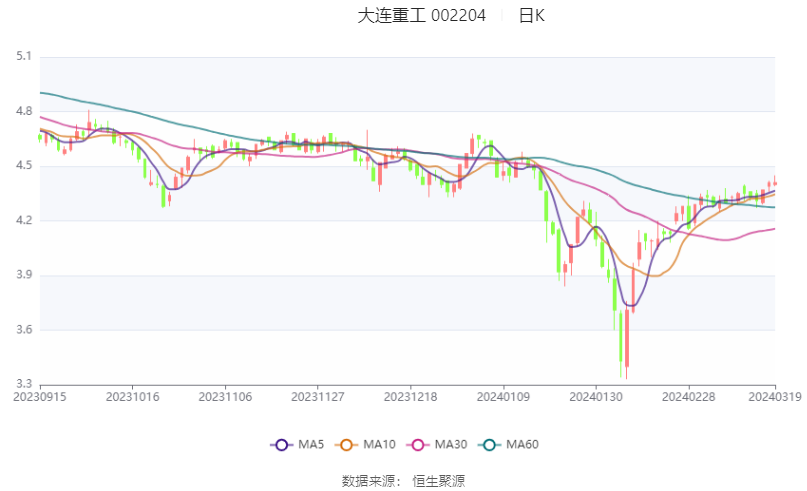Click the 20231218 date label

410,397
